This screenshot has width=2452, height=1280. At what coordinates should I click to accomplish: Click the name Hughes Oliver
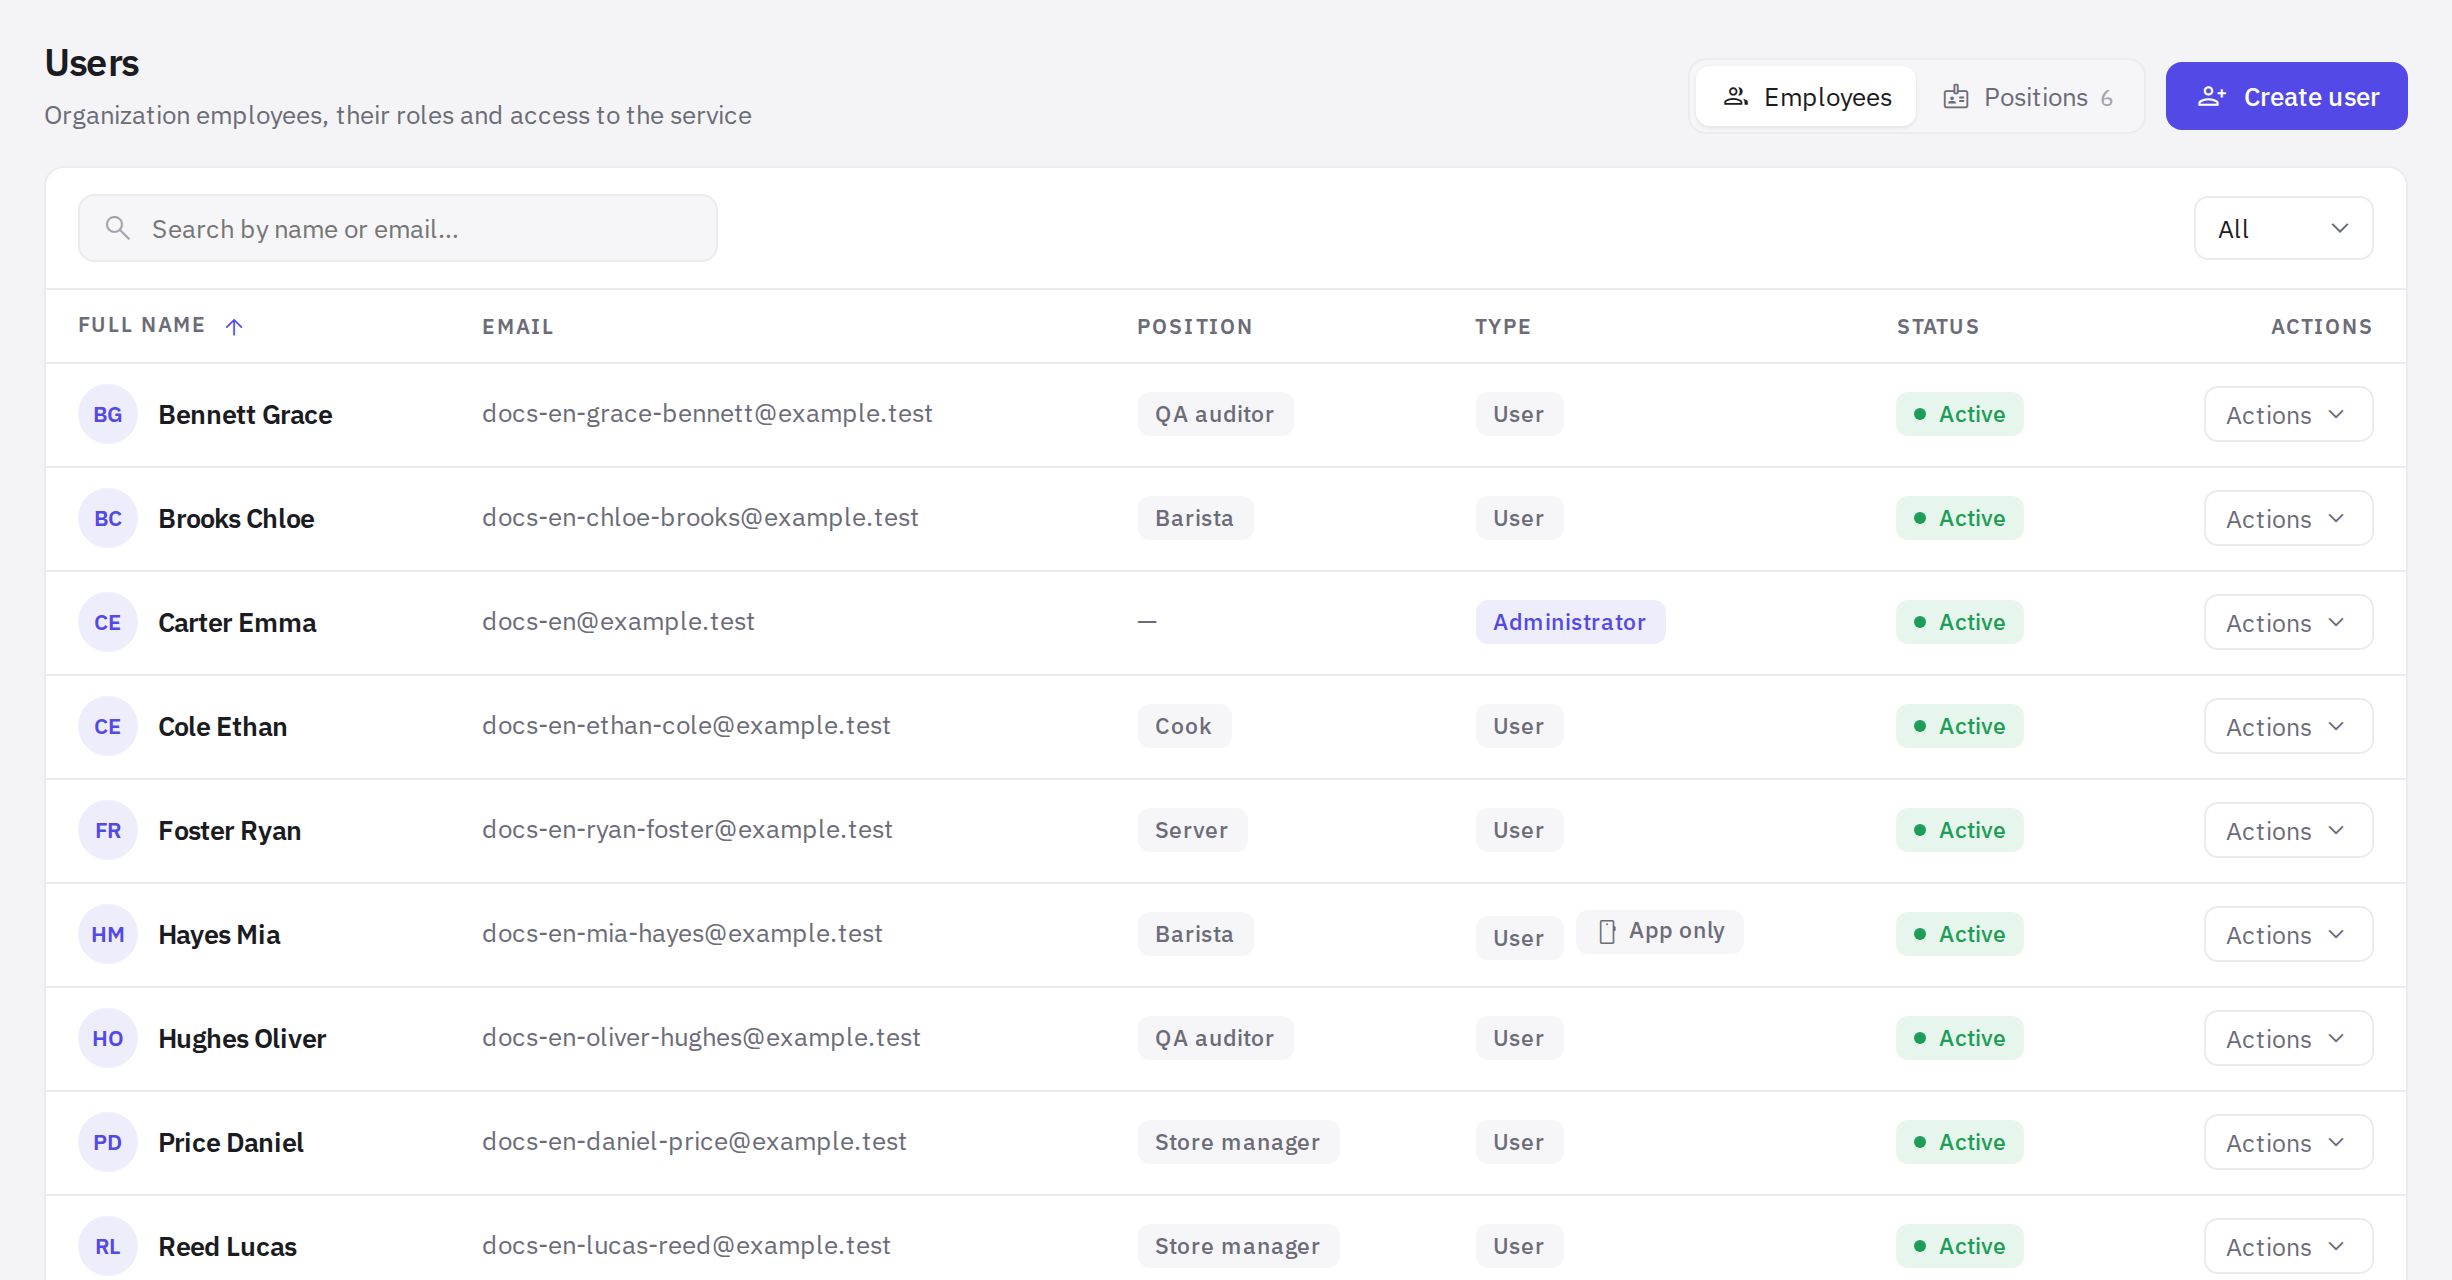[x=242, y=1038]
